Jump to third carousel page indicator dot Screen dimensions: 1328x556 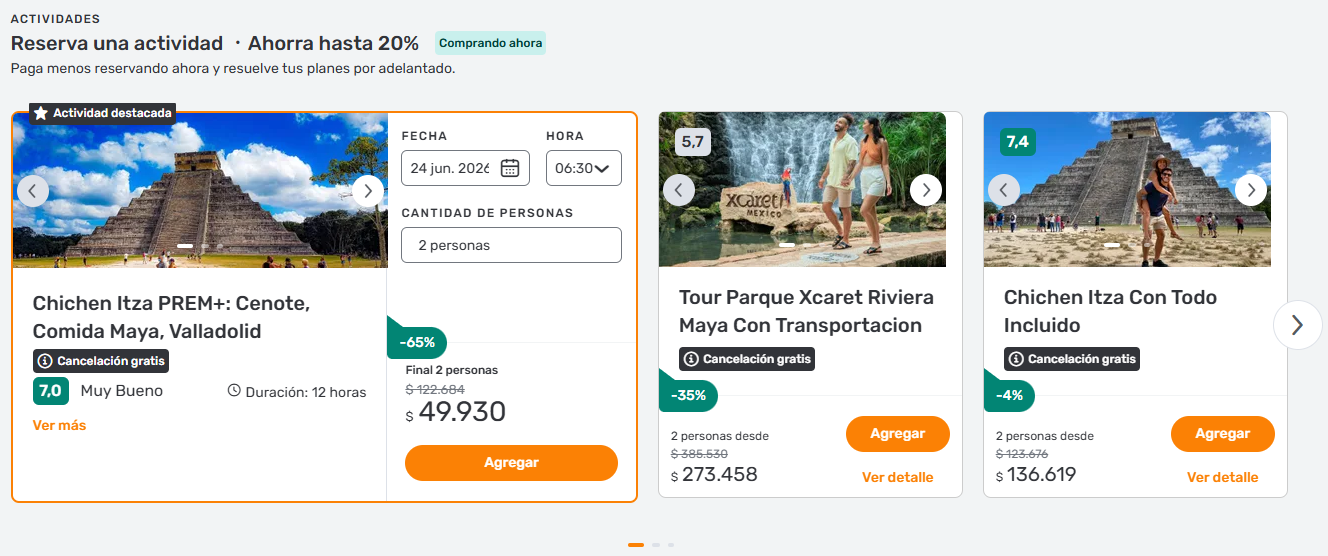tap(671, 545)
